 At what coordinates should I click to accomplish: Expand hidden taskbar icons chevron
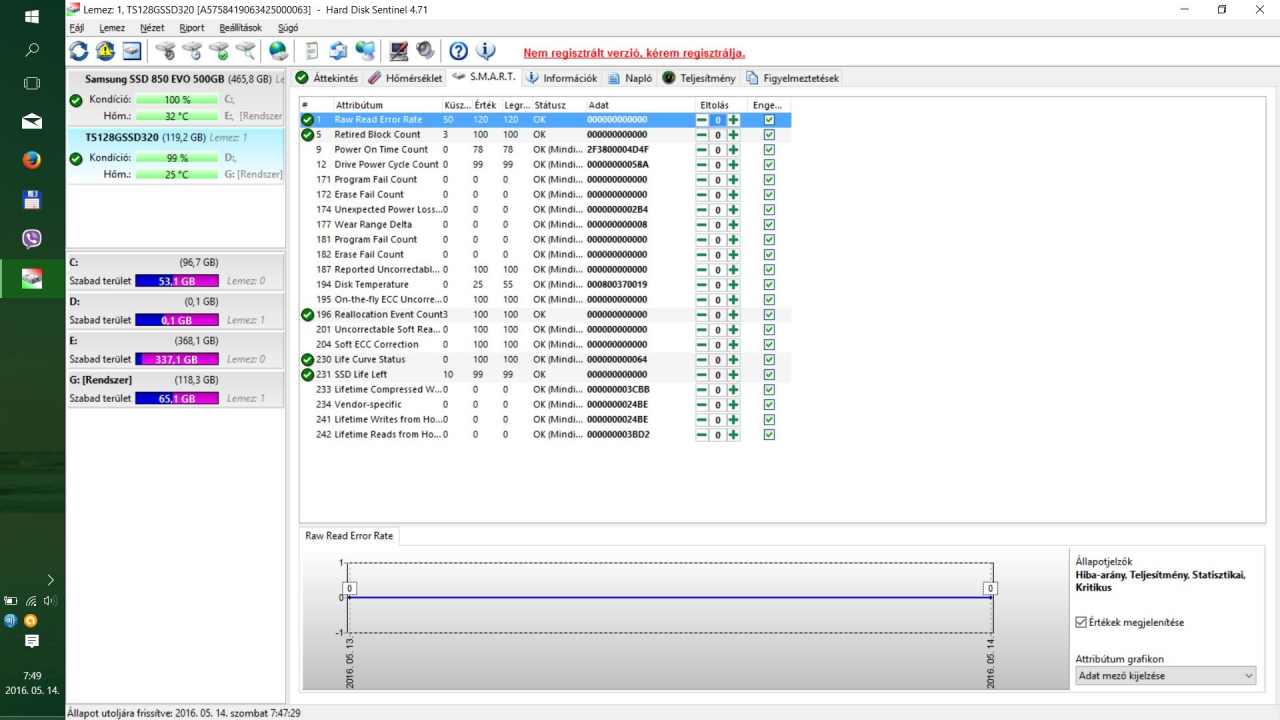coord(50,579)
